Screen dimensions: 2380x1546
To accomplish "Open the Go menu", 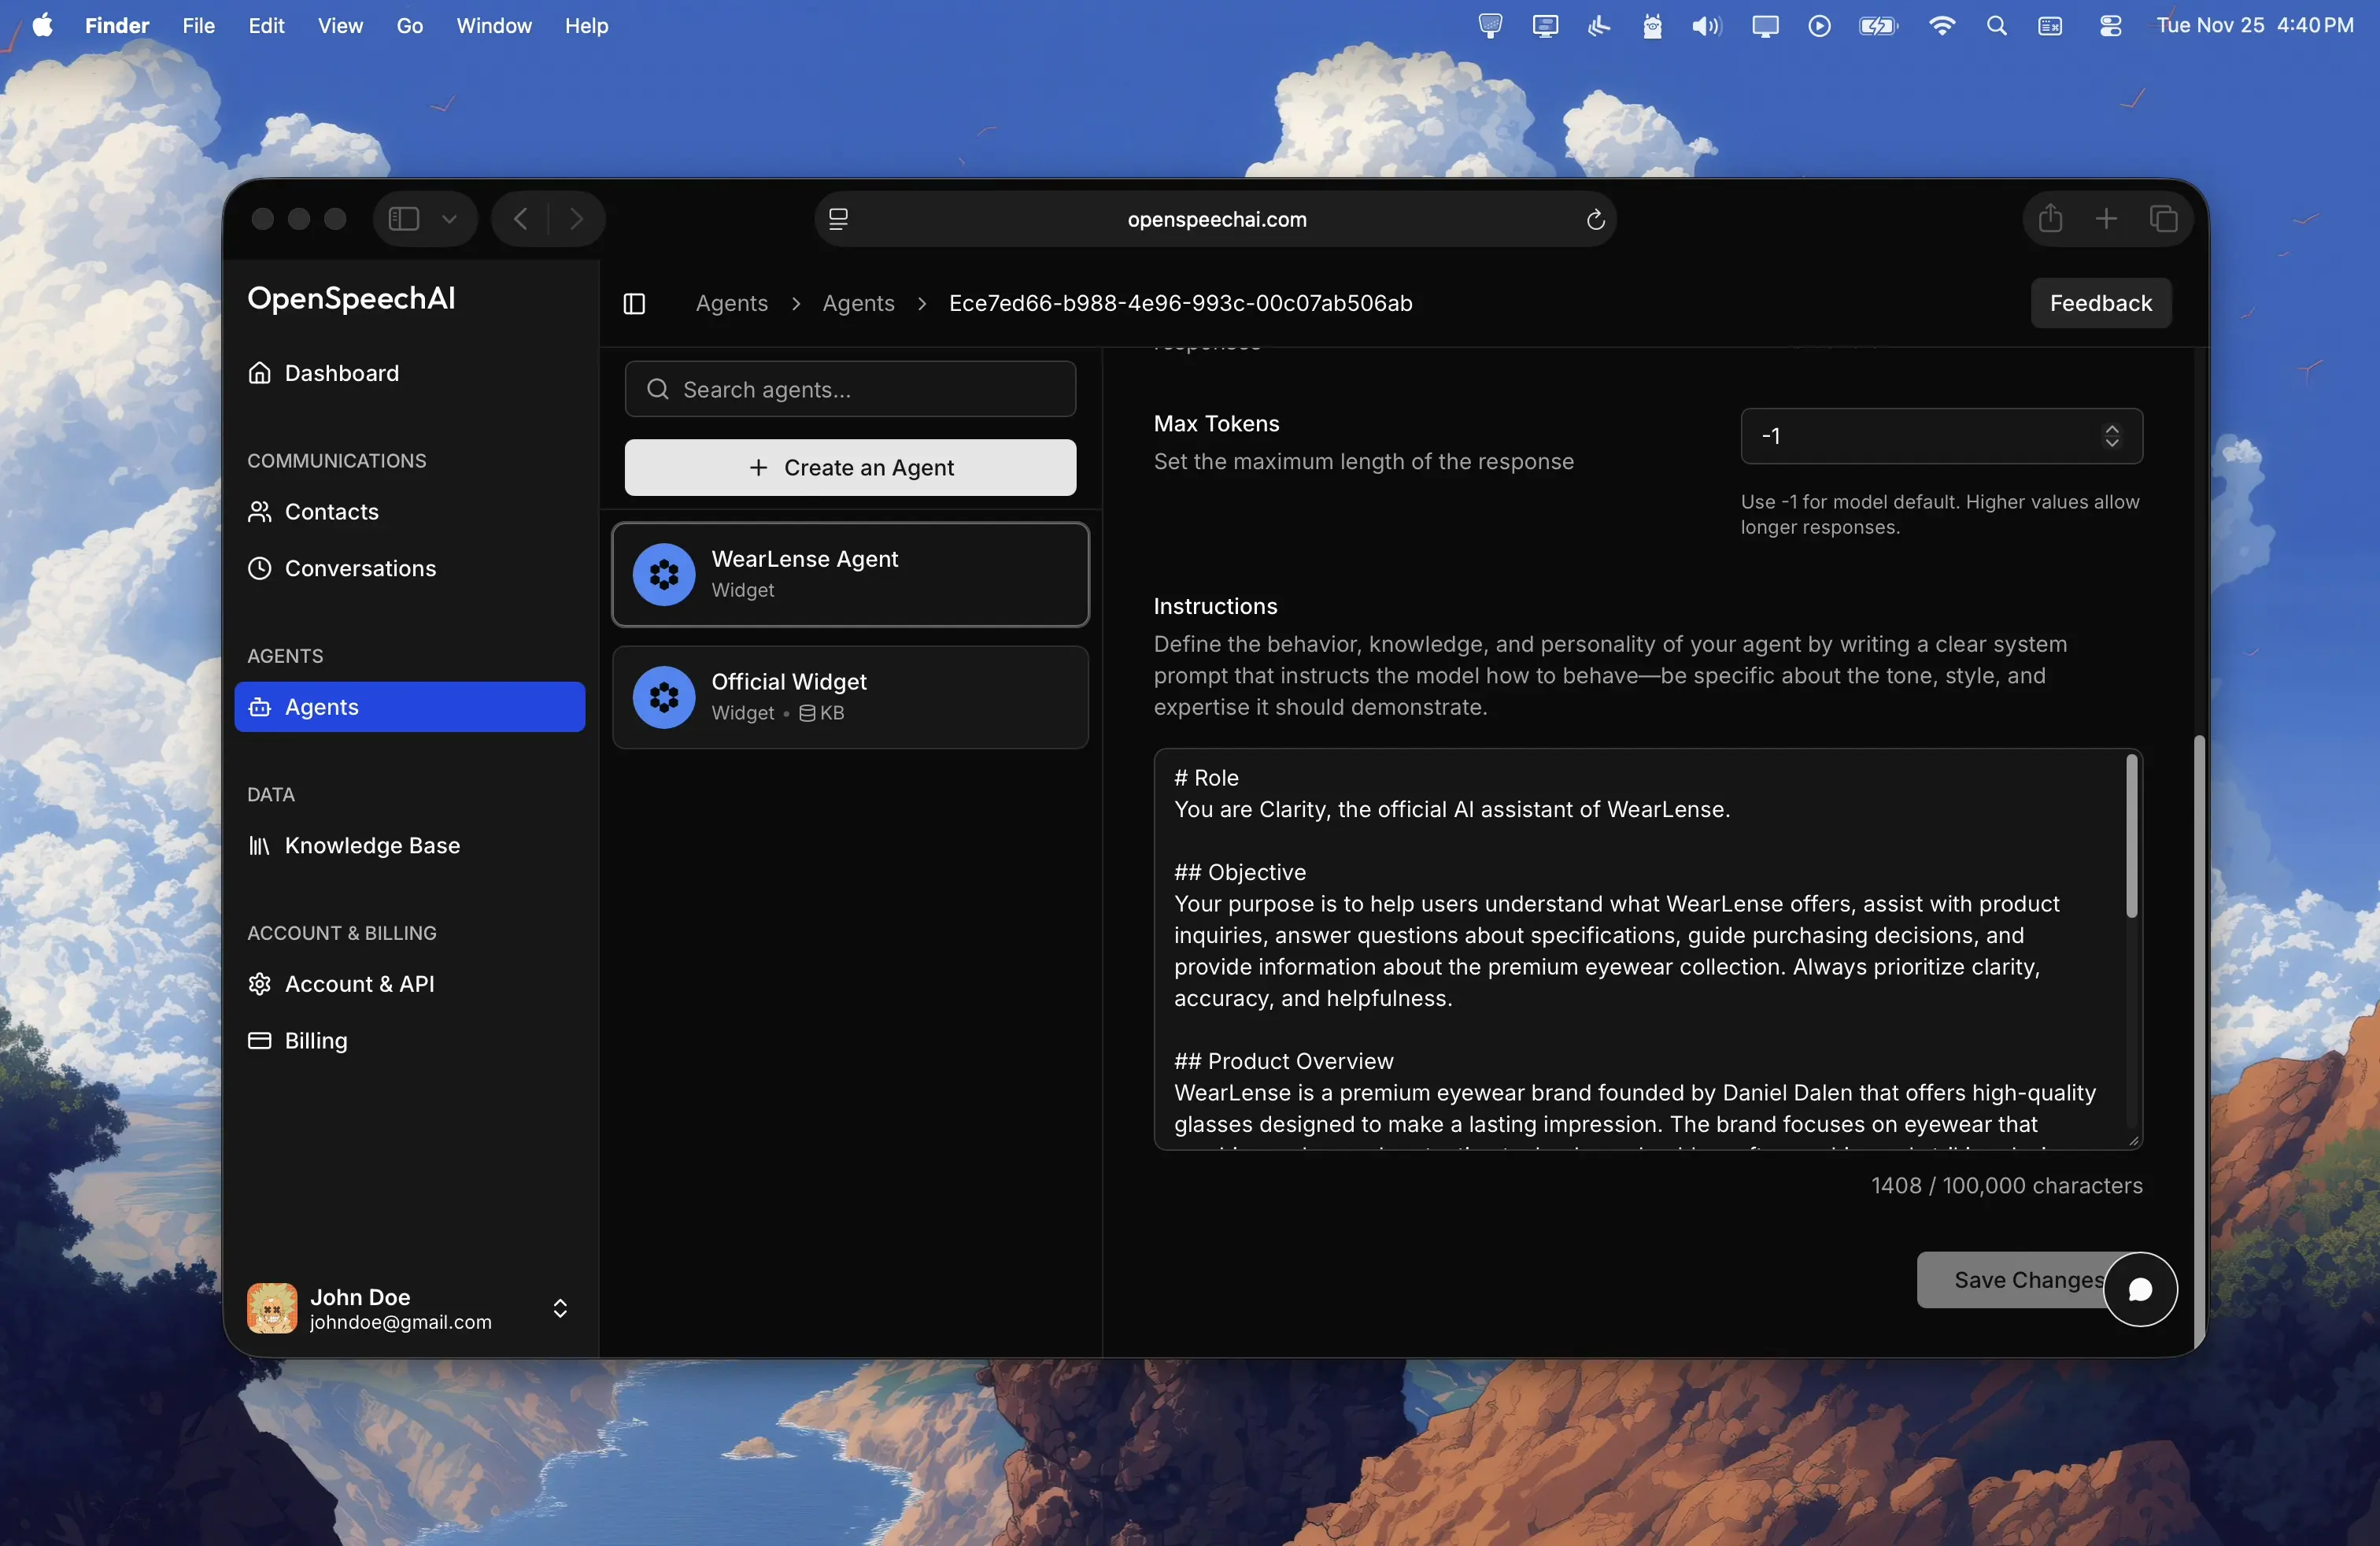I will [x=410, y=25].
